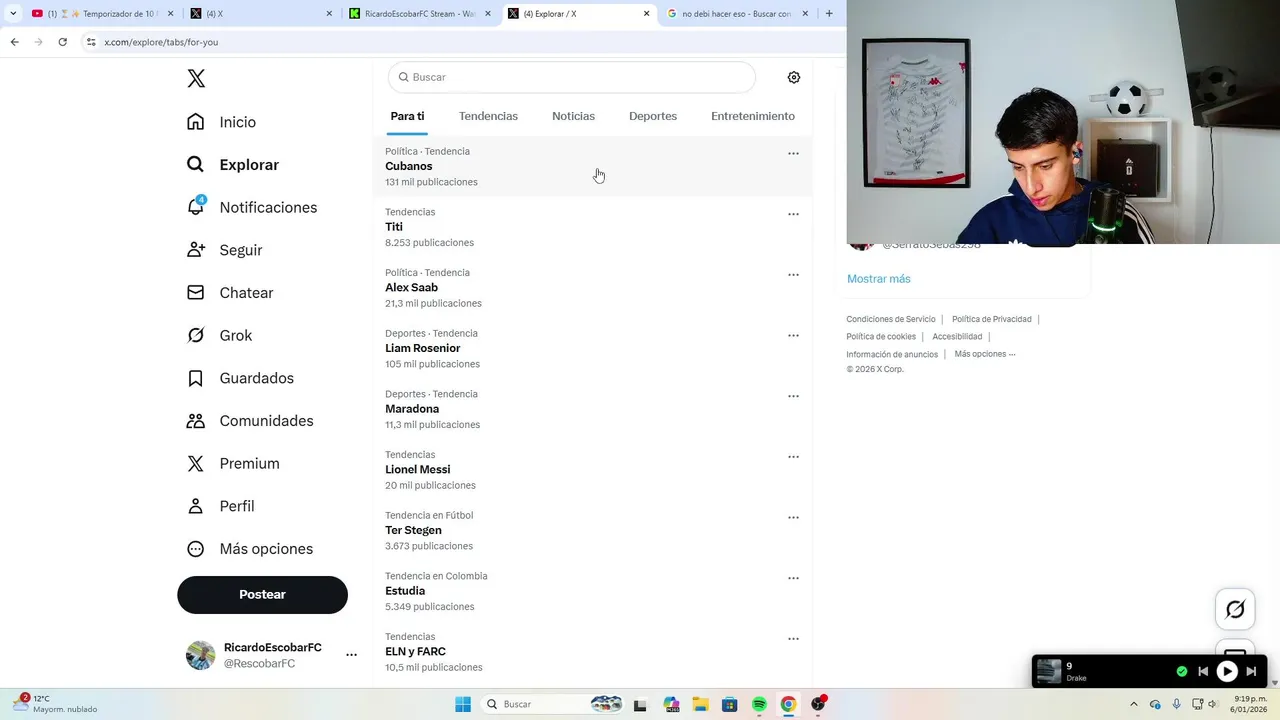
Task: Switch to the 'no debi hacer eso' Google tab
Action: (x=738, y=14)
